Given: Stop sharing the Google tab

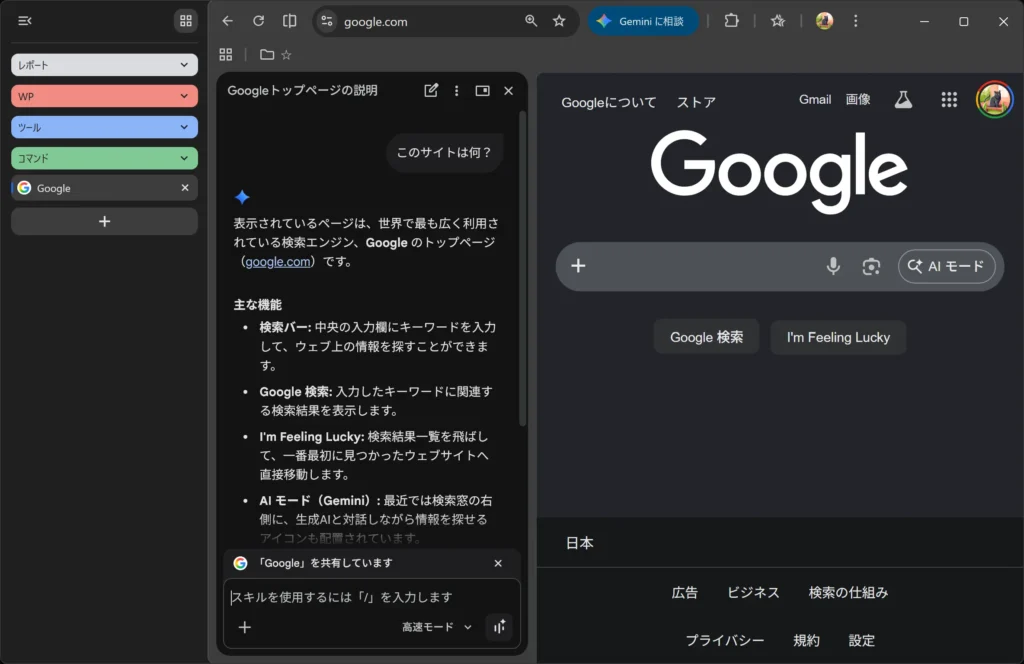Looking at the screenshot, I should (498, 563).
